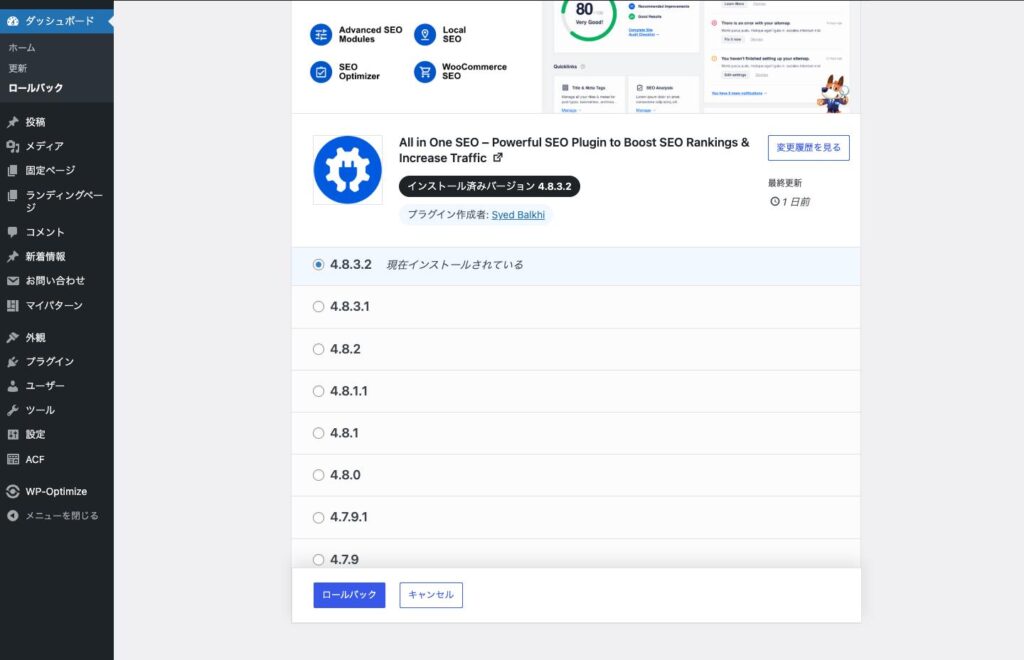This screenshot has width=1024, height=660.
Task: Click the Local SEO pin icon
Action: tap(424, 35)
